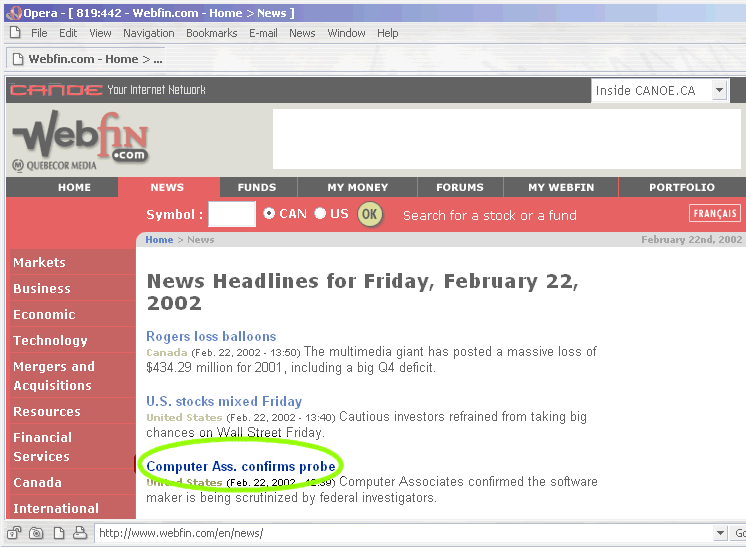Click the new page icon beside File menu
This screenshot has height=548, width=746.
[x=15, y=33]
